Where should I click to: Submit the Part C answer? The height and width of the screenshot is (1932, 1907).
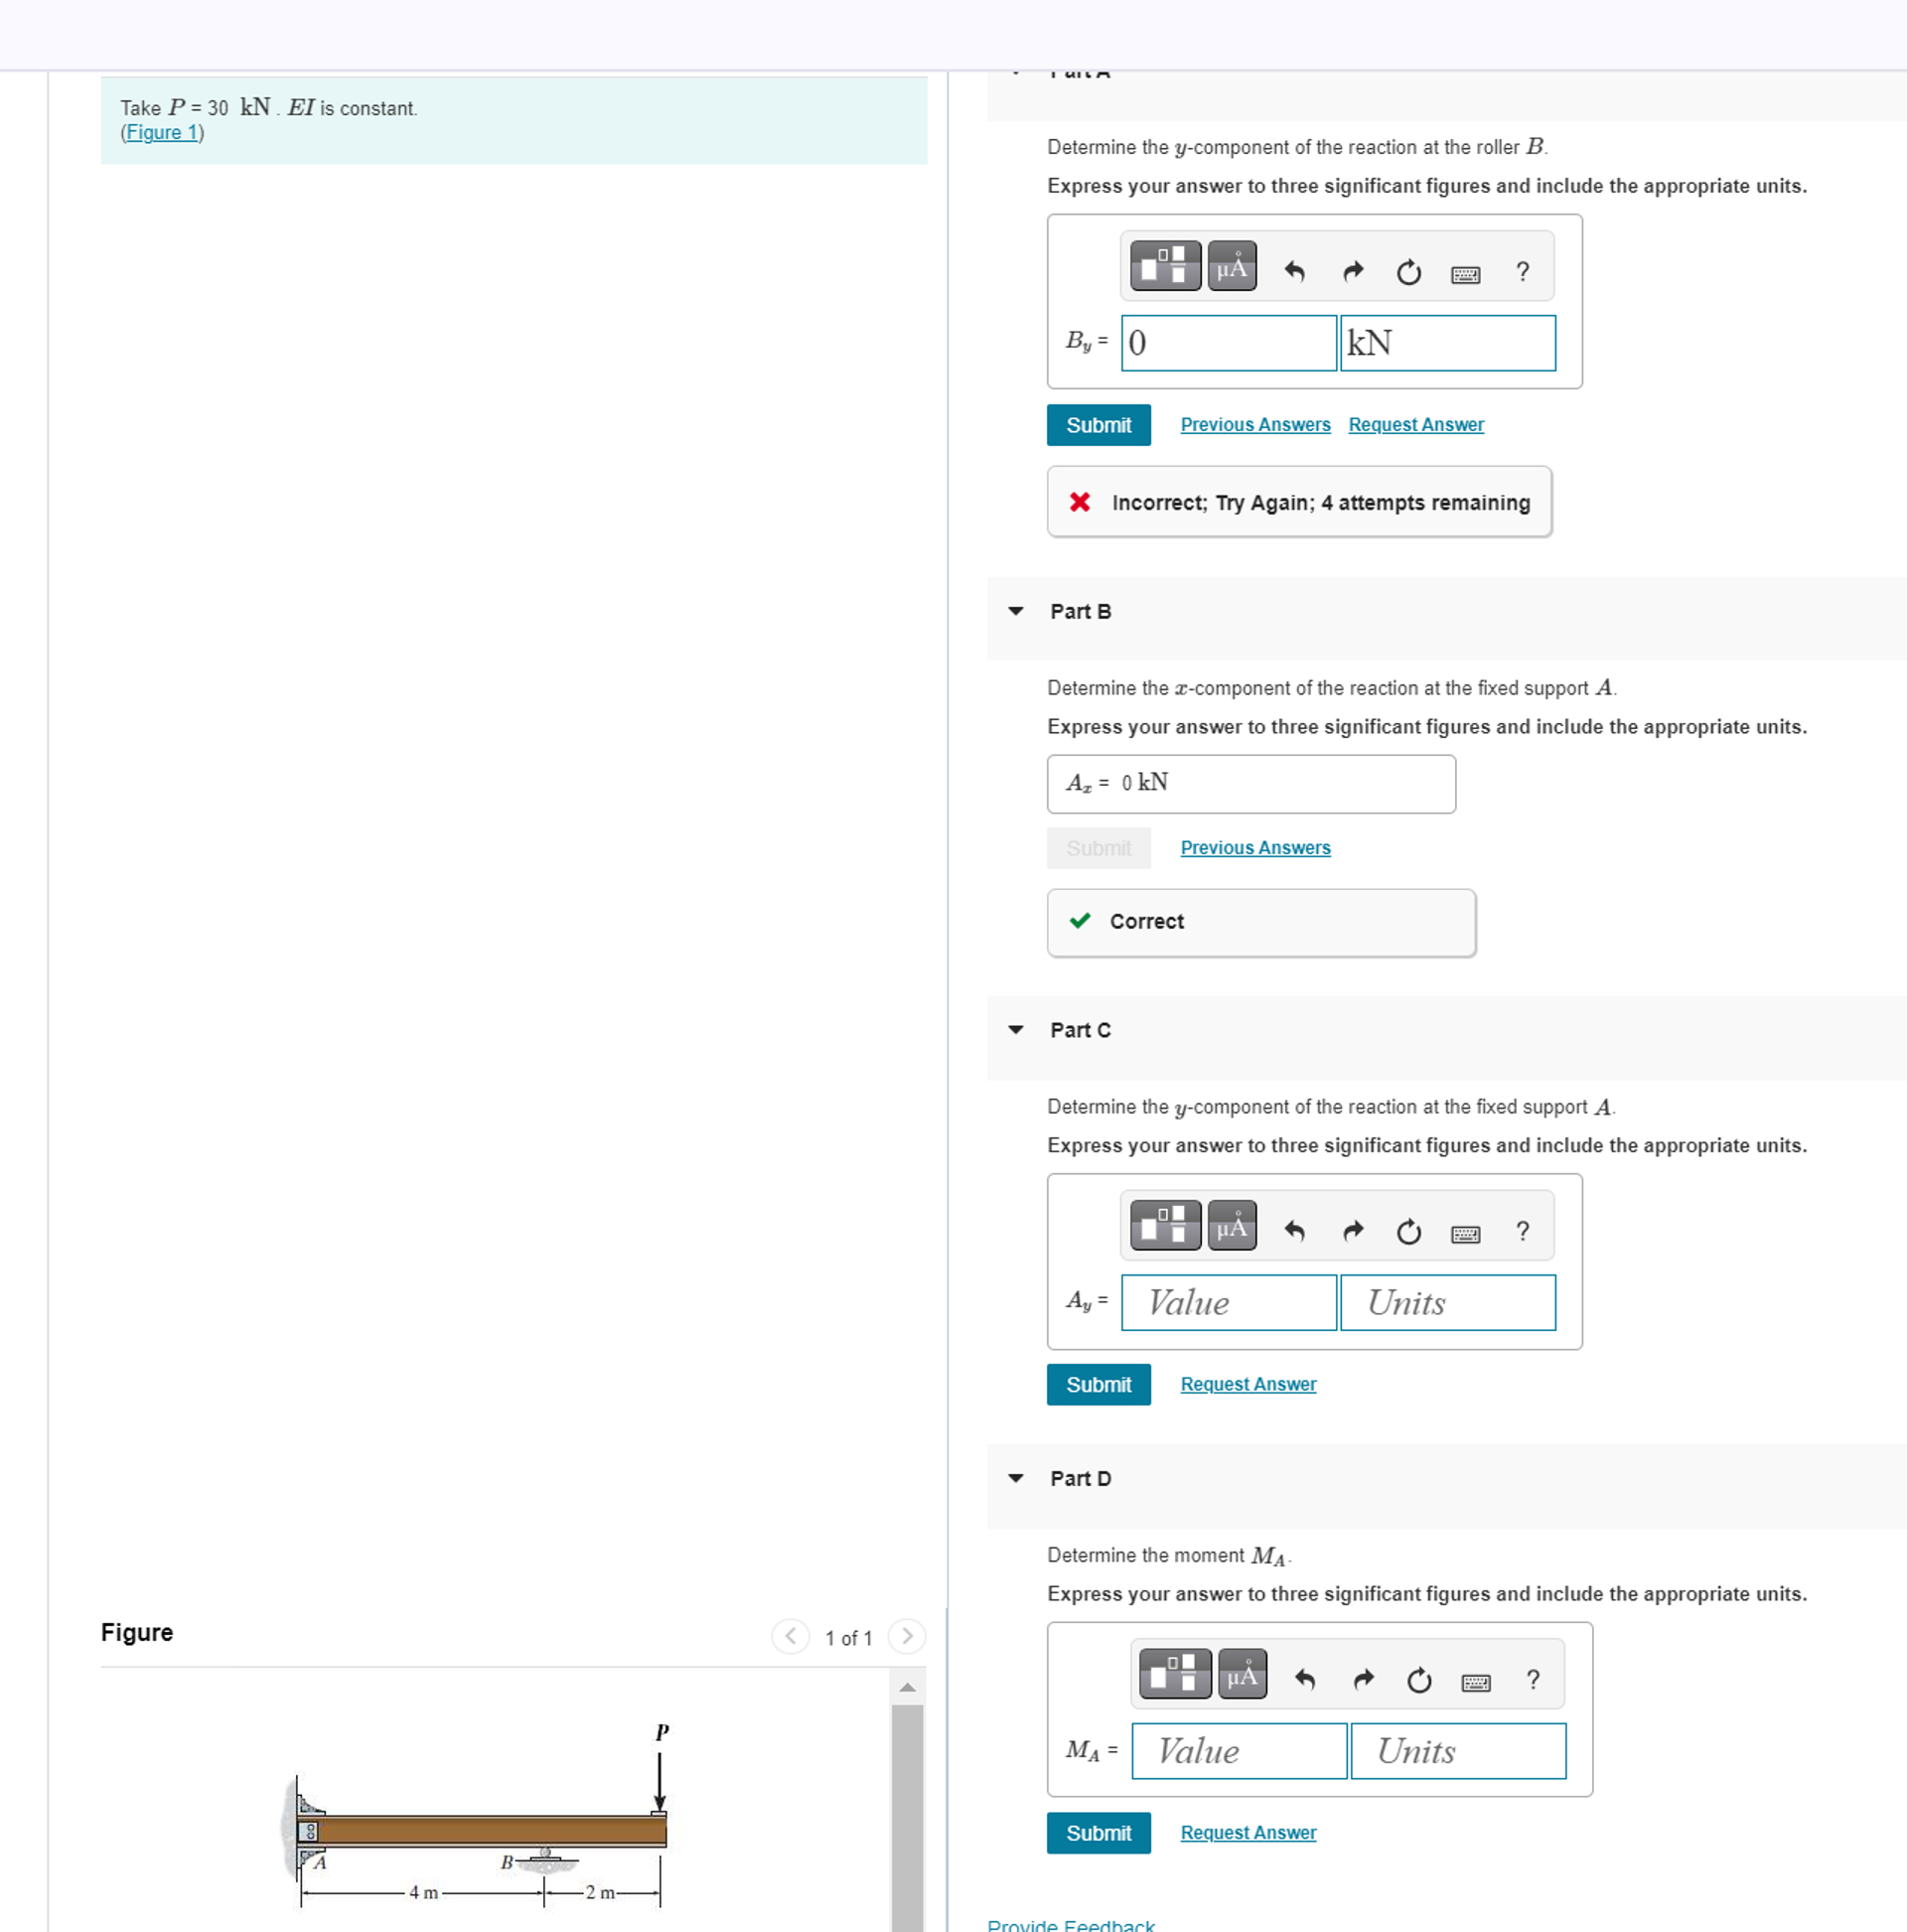click(x=1098, y=1384)
